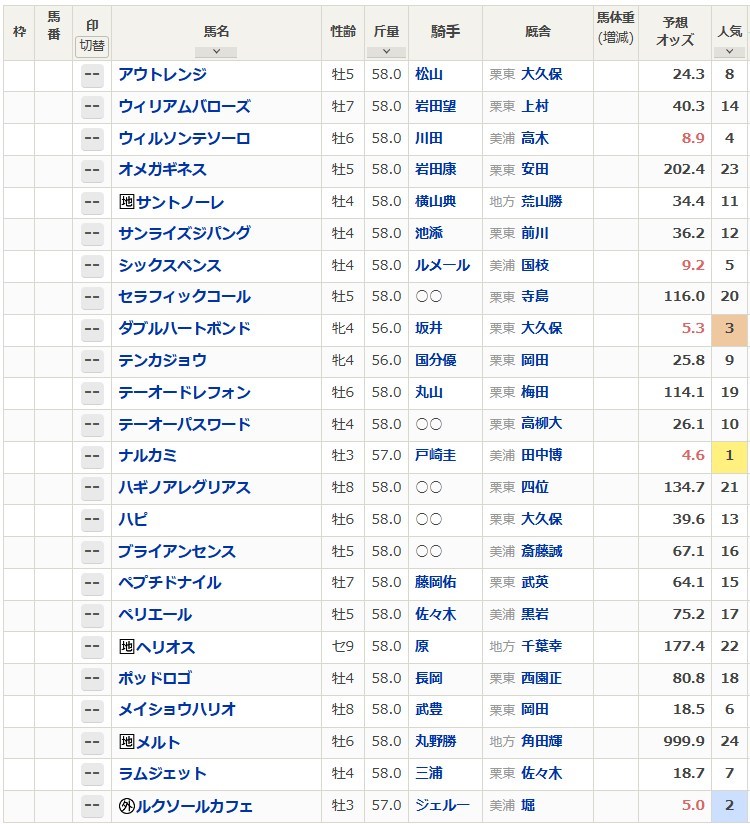Open the sort dropdown under 斤量

click(x=386, y=52)
